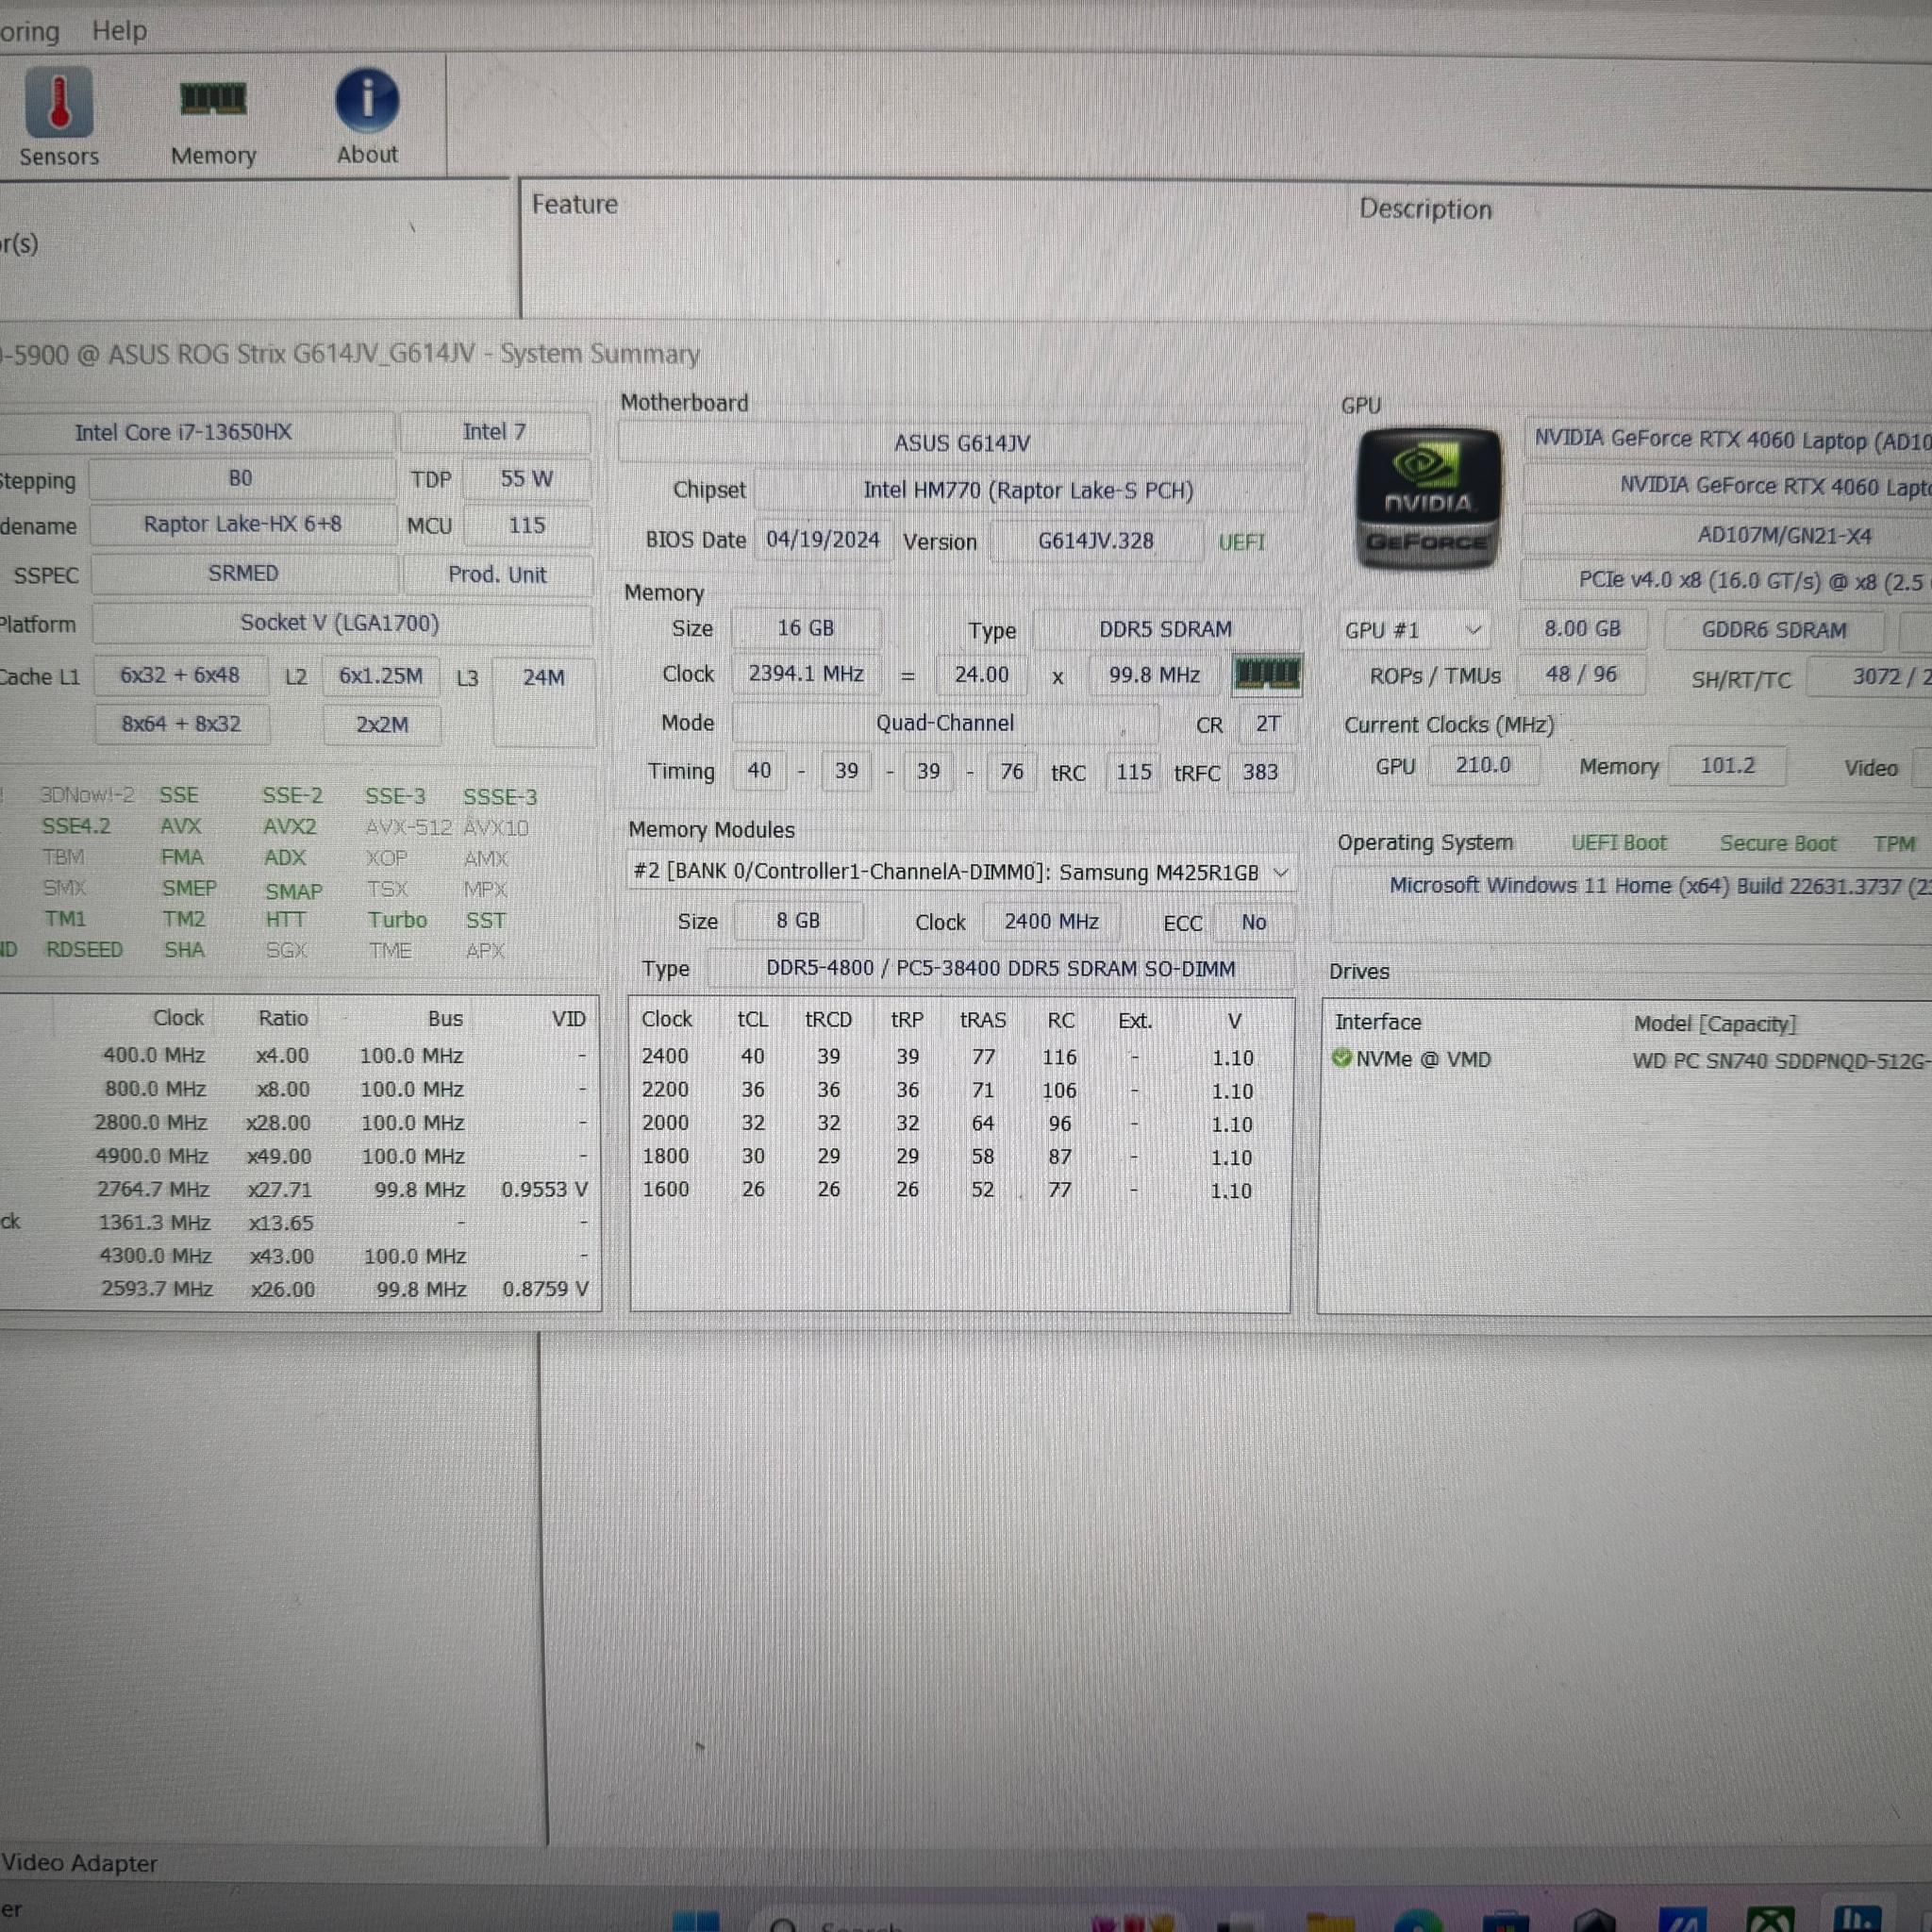Click the tRFC value 383
Screen dimensions: 1932x1932
click(x=1260, y=772)
